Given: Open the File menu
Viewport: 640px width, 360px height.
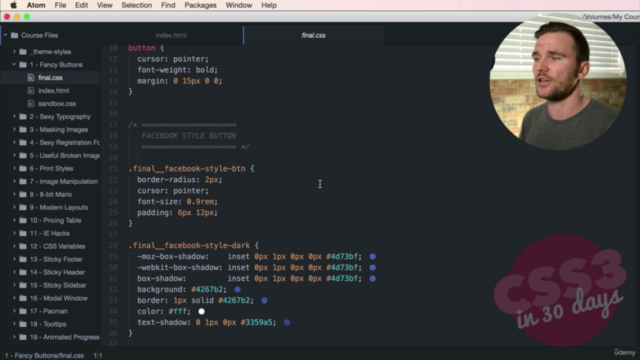Looking at the screenshot, I should coord(60,5).
